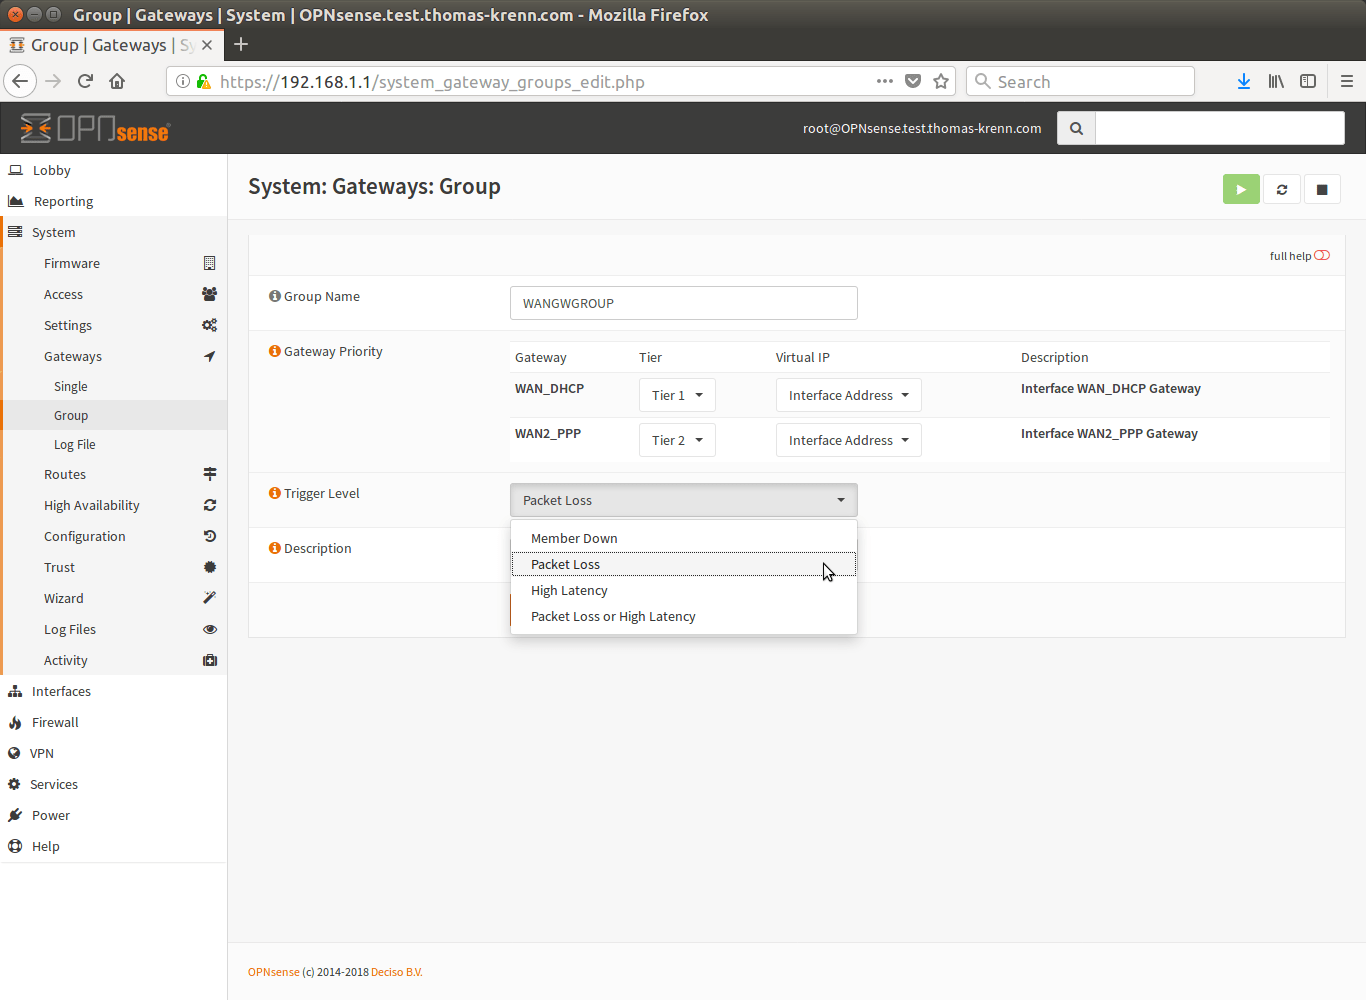Toggle the full help switch
The image size is (1366, 1000).
pos(1321,256)
